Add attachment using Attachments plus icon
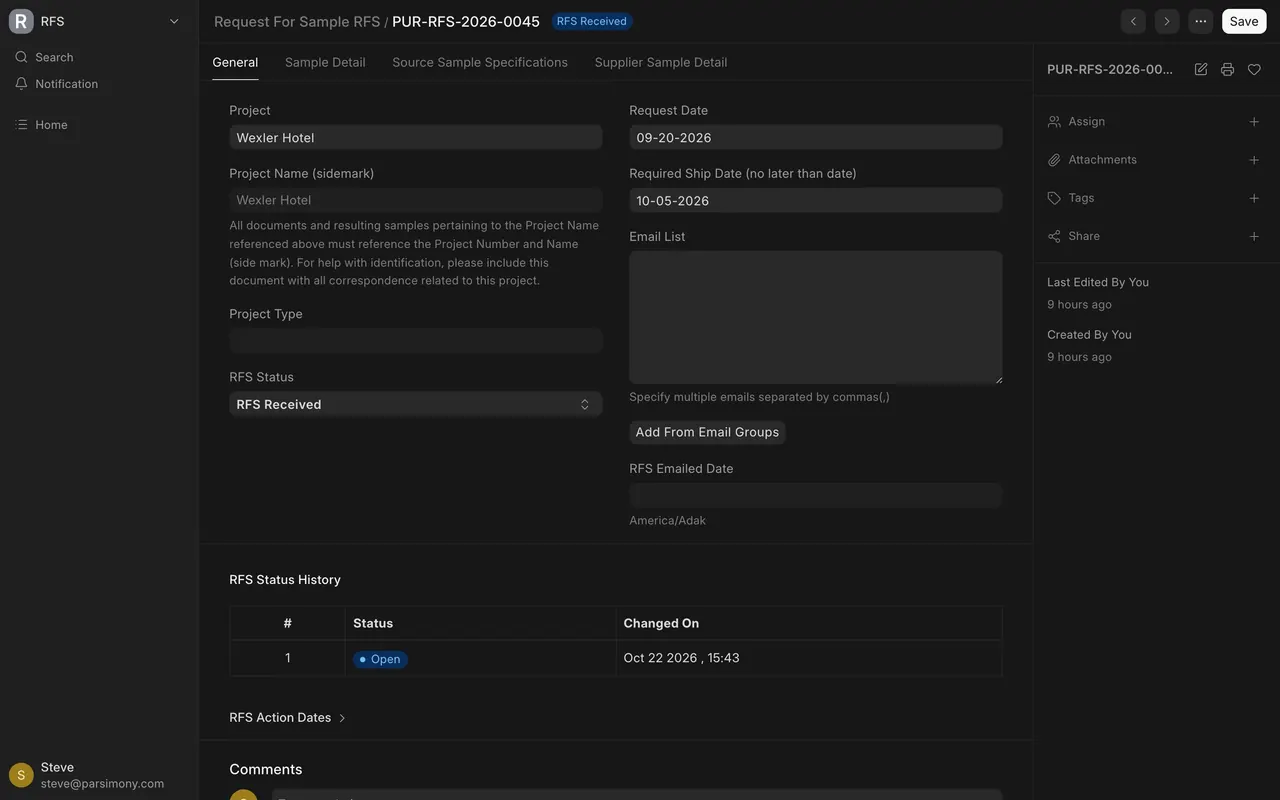Image resolution: width=1280 pixels, height=800 pixels. point(1254,160)
